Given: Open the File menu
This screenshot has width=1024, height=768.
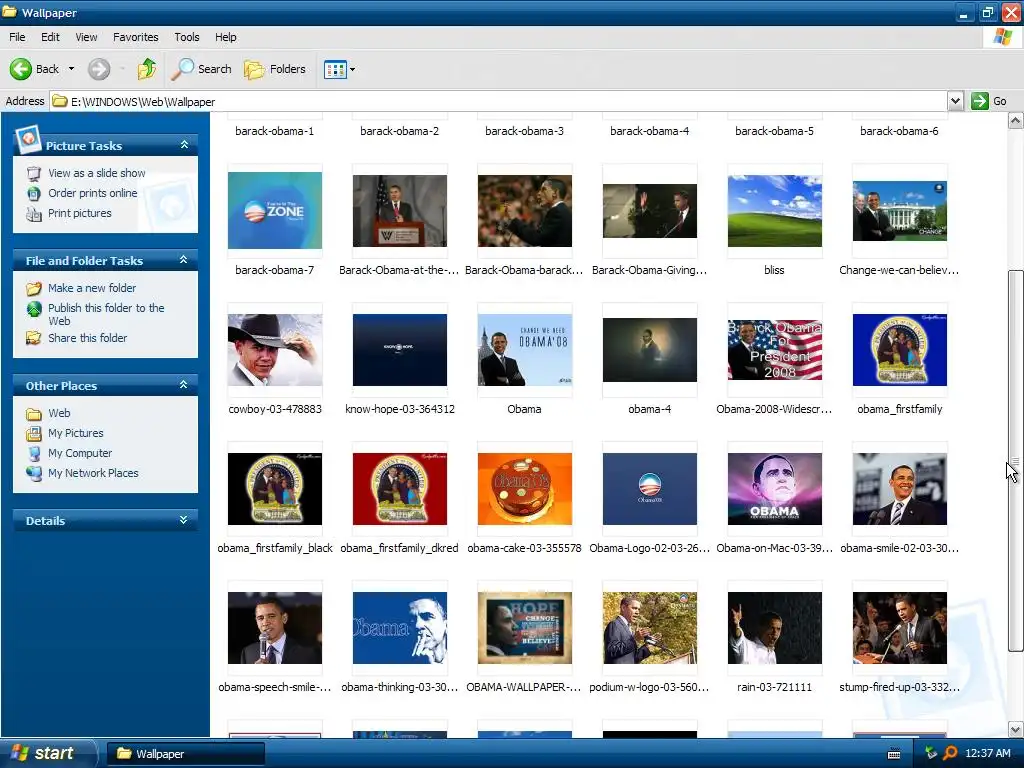Looking at the screenshot, I should 18,37.
